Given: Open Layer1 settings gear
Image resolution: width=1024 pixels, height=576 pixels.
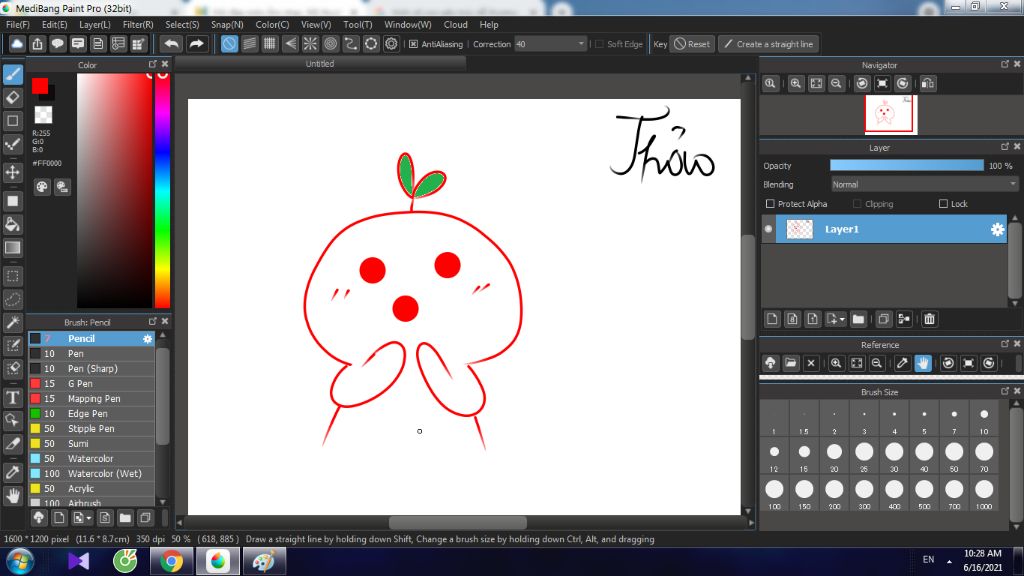Looking at the screenshot, I should point(997,229).
